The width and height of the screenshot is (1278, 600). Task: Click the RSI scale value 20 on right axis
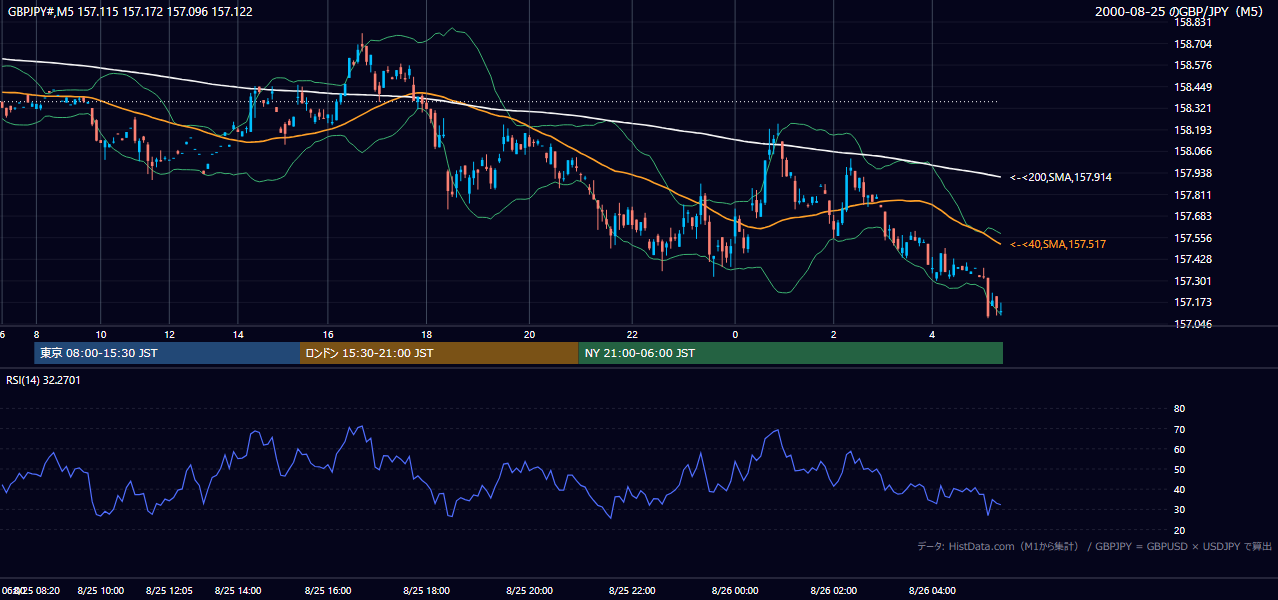[1179, 531]
